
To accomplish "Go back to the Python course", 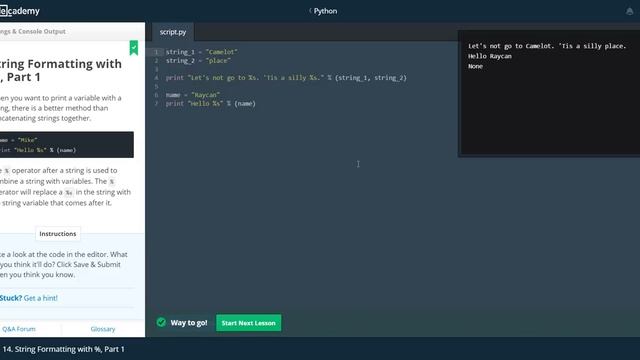I will click(x=322, y=11).
